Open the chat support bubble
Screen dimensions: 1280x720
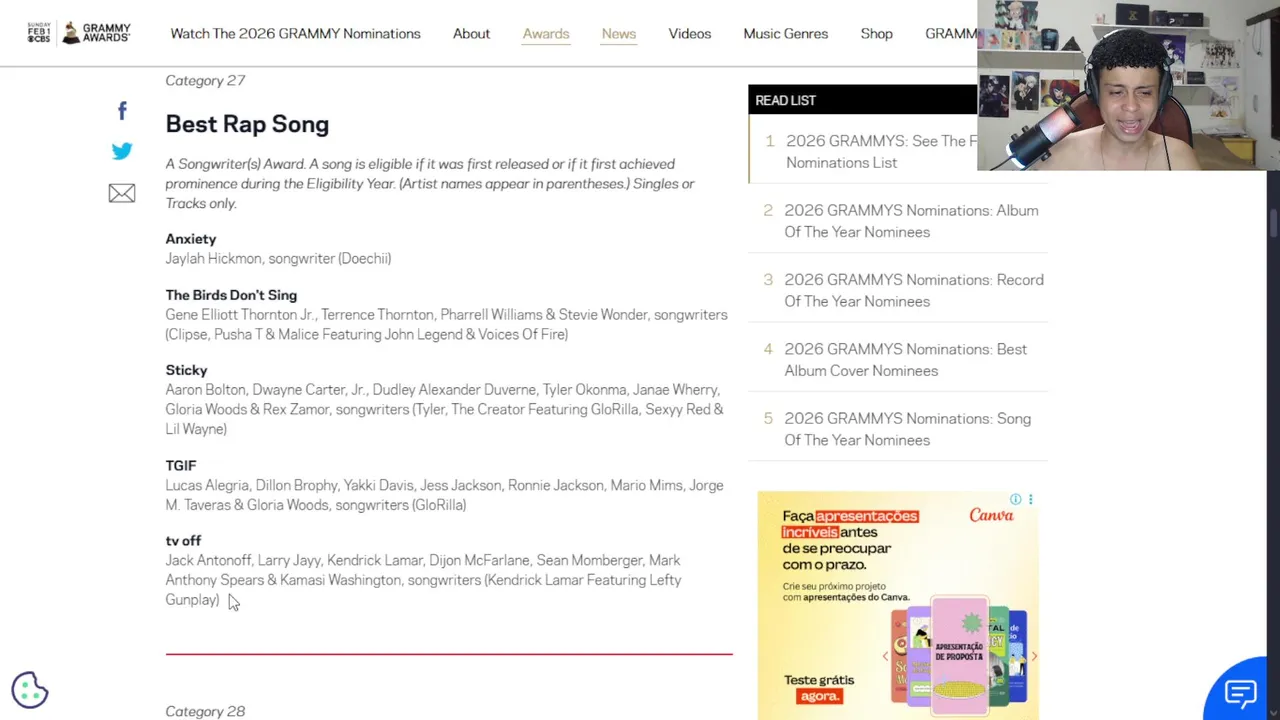(1240, 692)
